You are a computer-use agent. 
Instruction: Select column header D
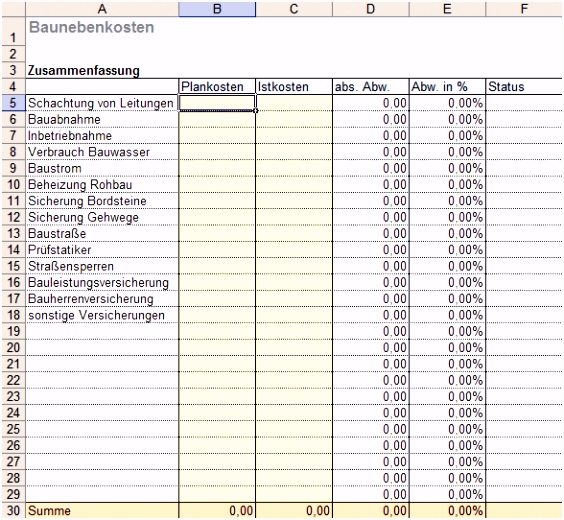[370, 9]
